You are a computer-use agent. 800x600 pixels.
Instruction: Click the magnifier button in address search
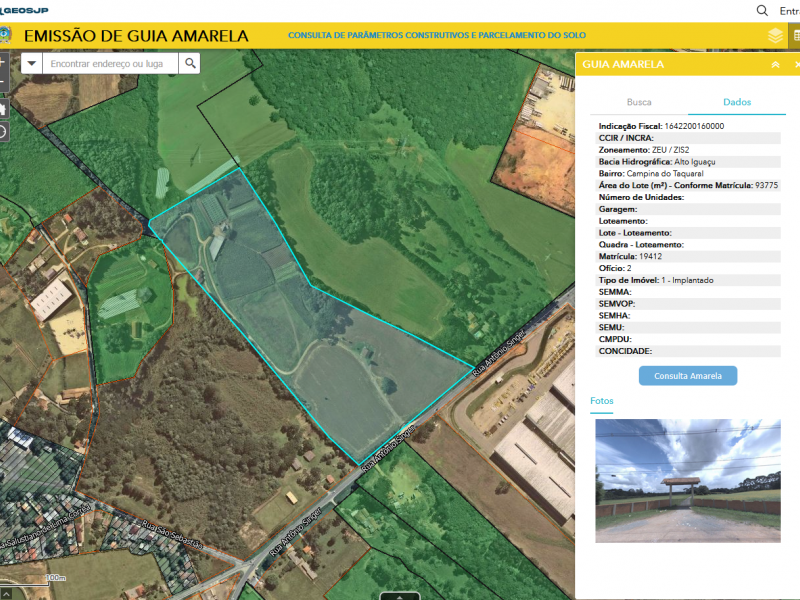click(x=190, y=63)
